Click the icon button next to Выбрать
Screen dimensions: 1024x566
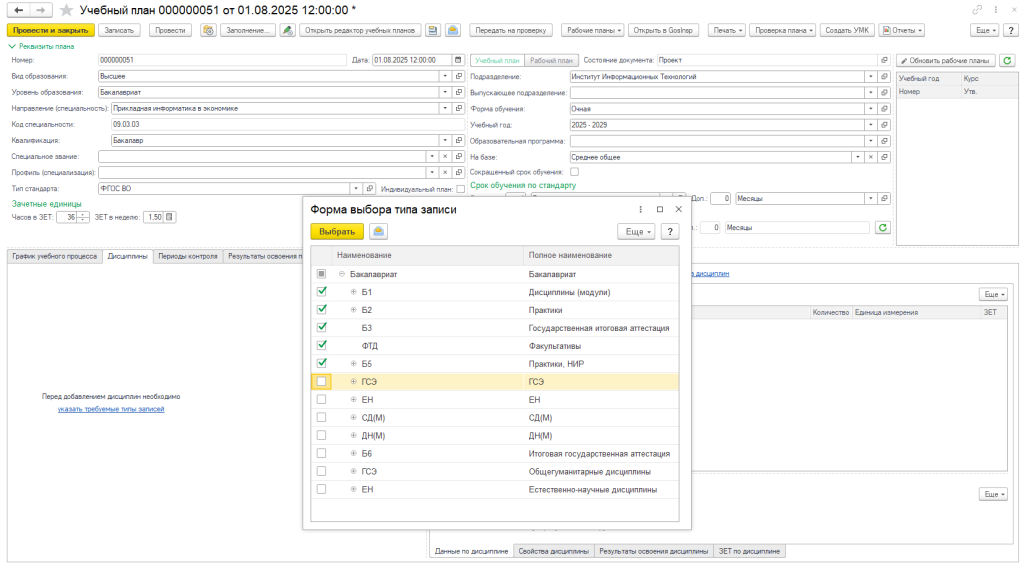[x=378, y=231]
